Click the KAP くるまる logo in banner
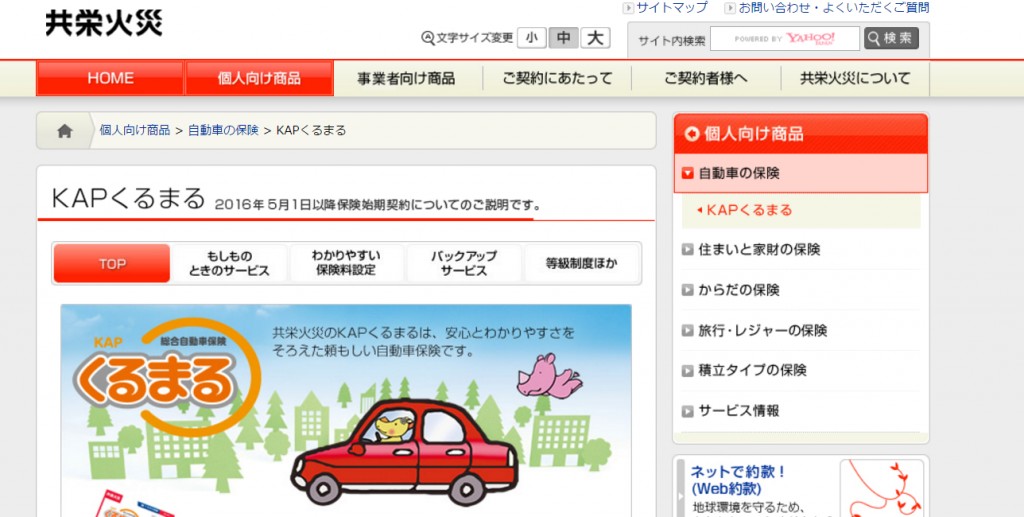This screenshot has width=1024, height=517. (167, 377)
